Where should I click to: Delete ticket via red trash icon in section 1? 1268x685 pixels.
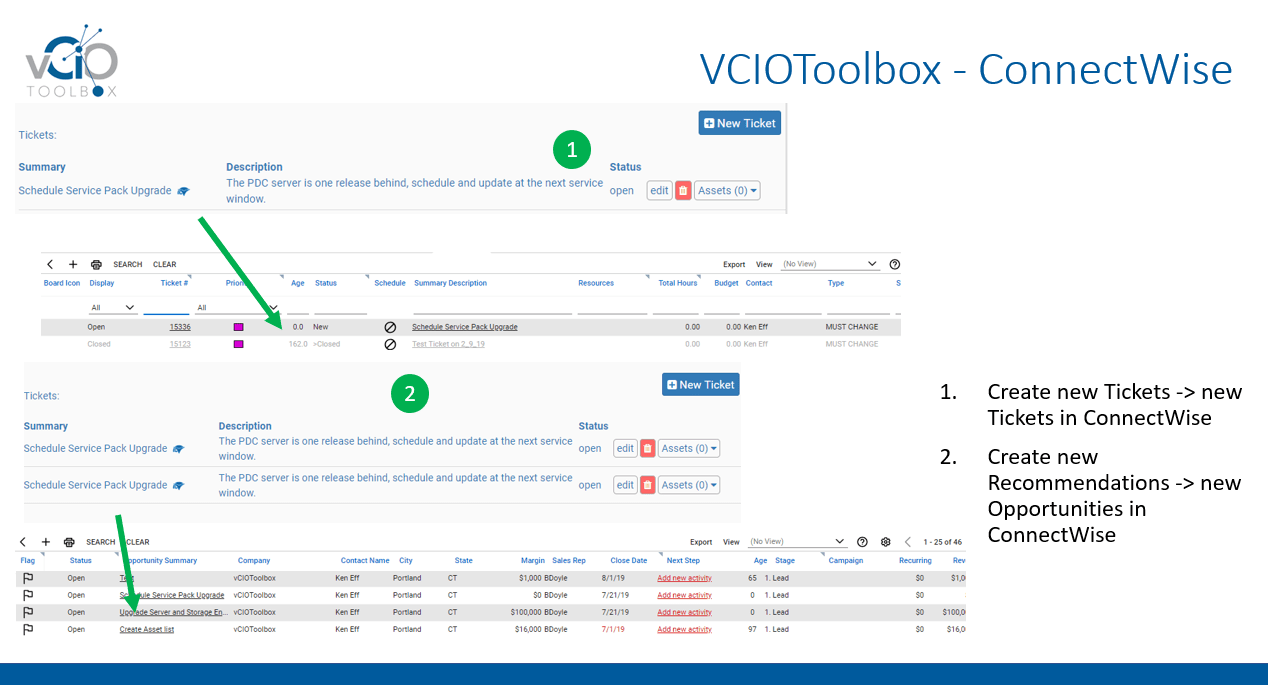point(683,190)
